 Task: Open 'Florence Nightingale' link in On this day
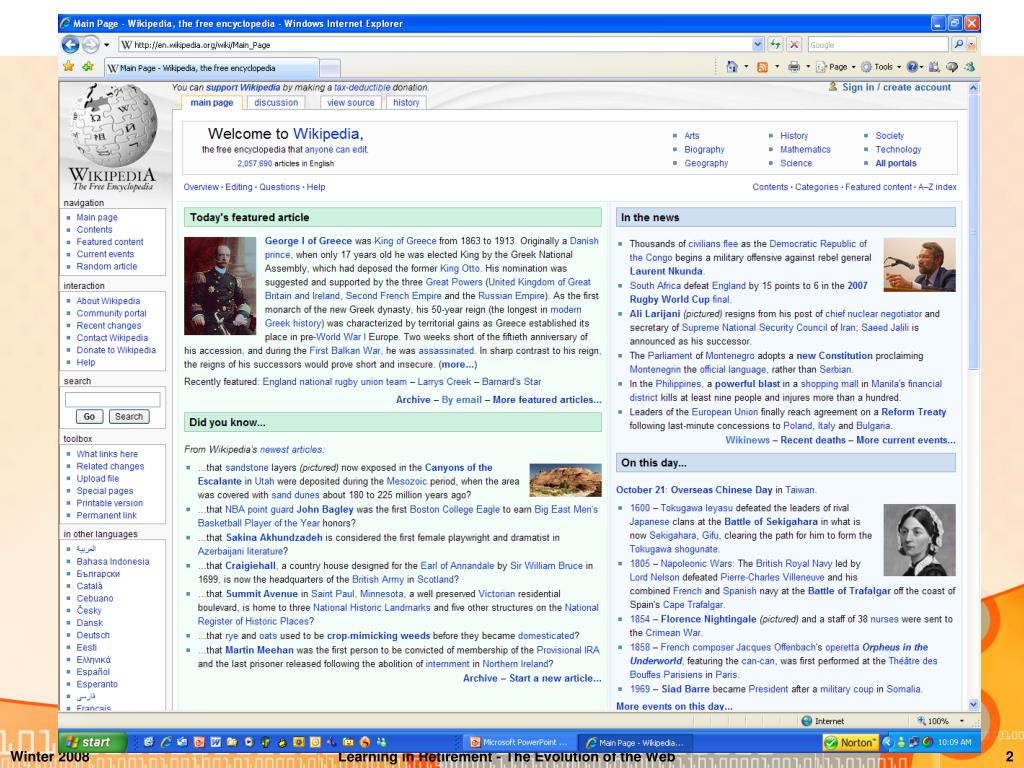pos(708,619)
